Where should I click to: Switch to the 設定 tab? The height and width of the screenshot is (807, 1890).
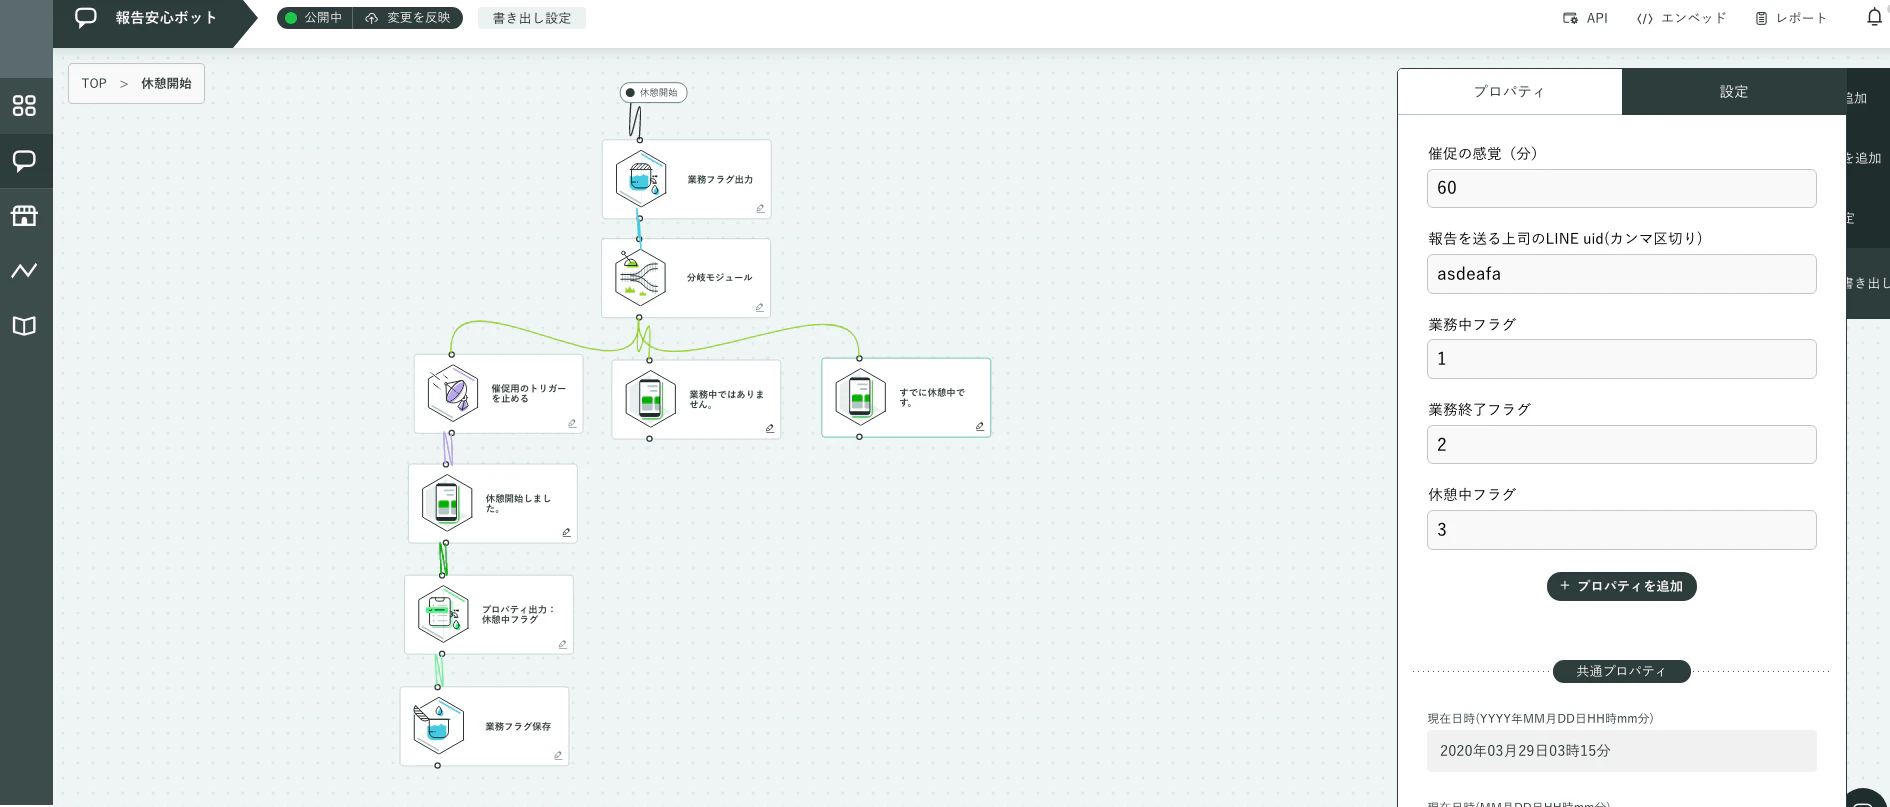click(x=1734, y=91)
